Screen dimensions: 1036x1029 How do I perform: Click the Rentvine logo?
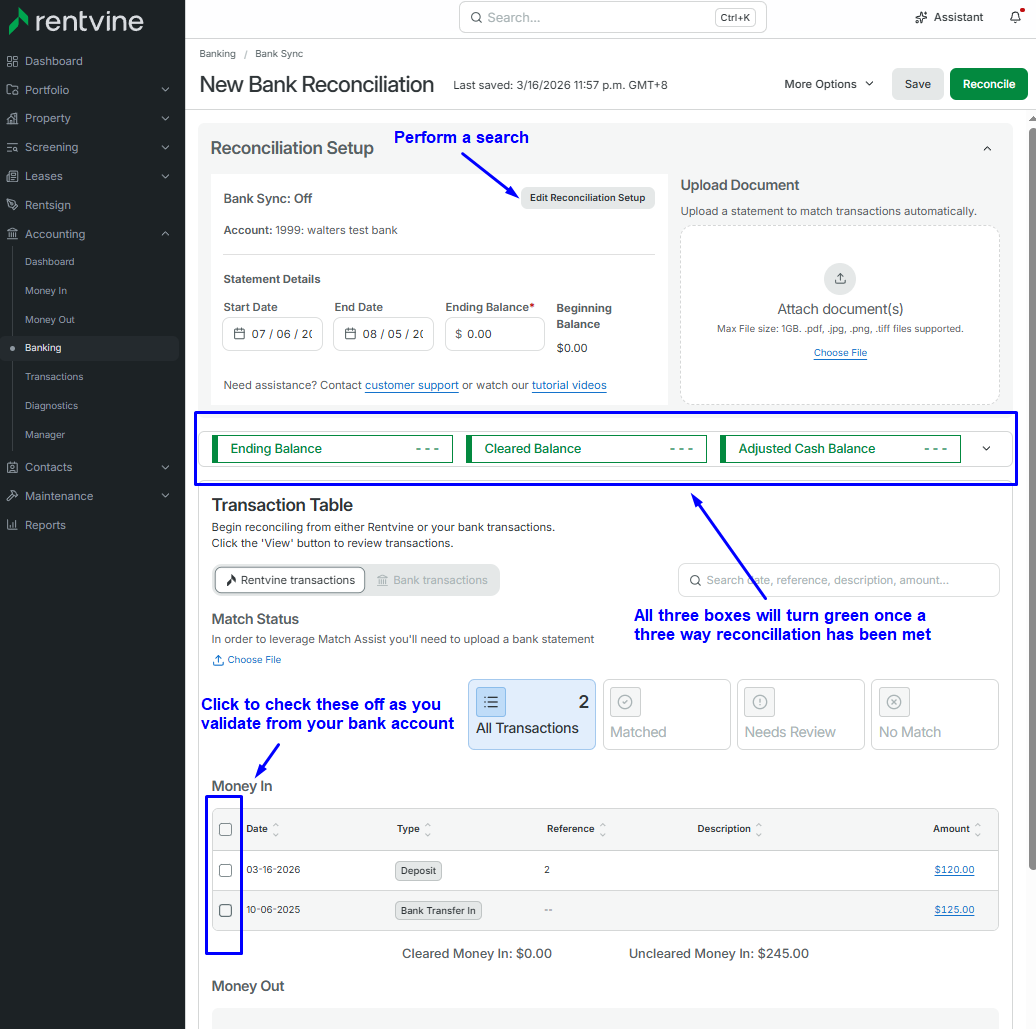(76, 20)
